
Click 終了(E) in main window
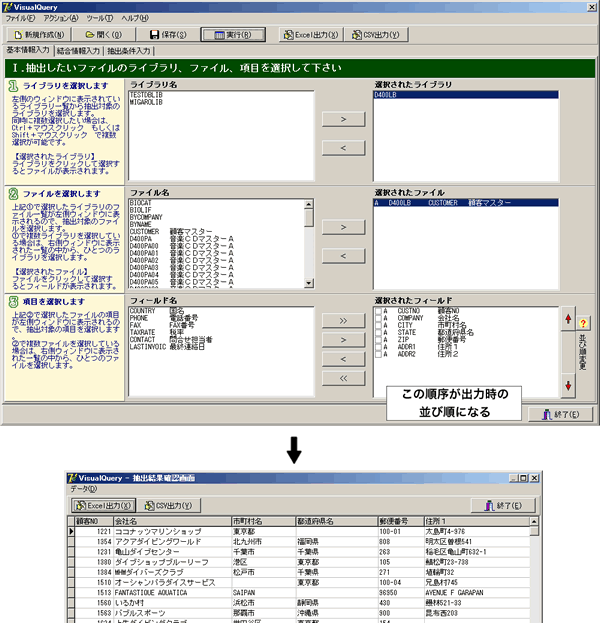pyautogui.click(x=561, y=414)
